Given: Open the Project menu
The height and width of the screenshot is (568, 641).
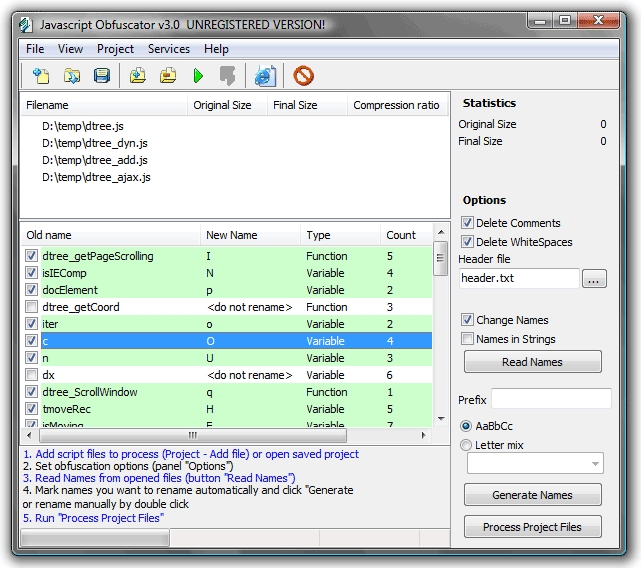Looking at the screenshot, I should (x=115, y=49).
